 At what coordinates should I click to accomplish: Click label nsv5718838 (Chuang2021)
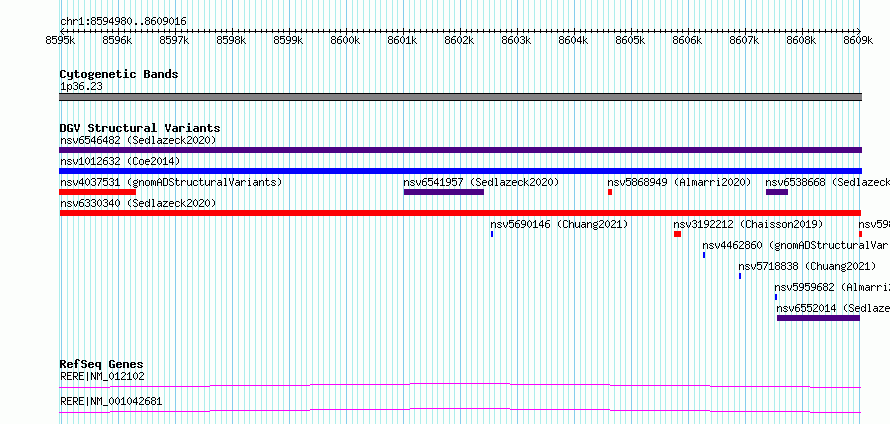tap(808, 266)
